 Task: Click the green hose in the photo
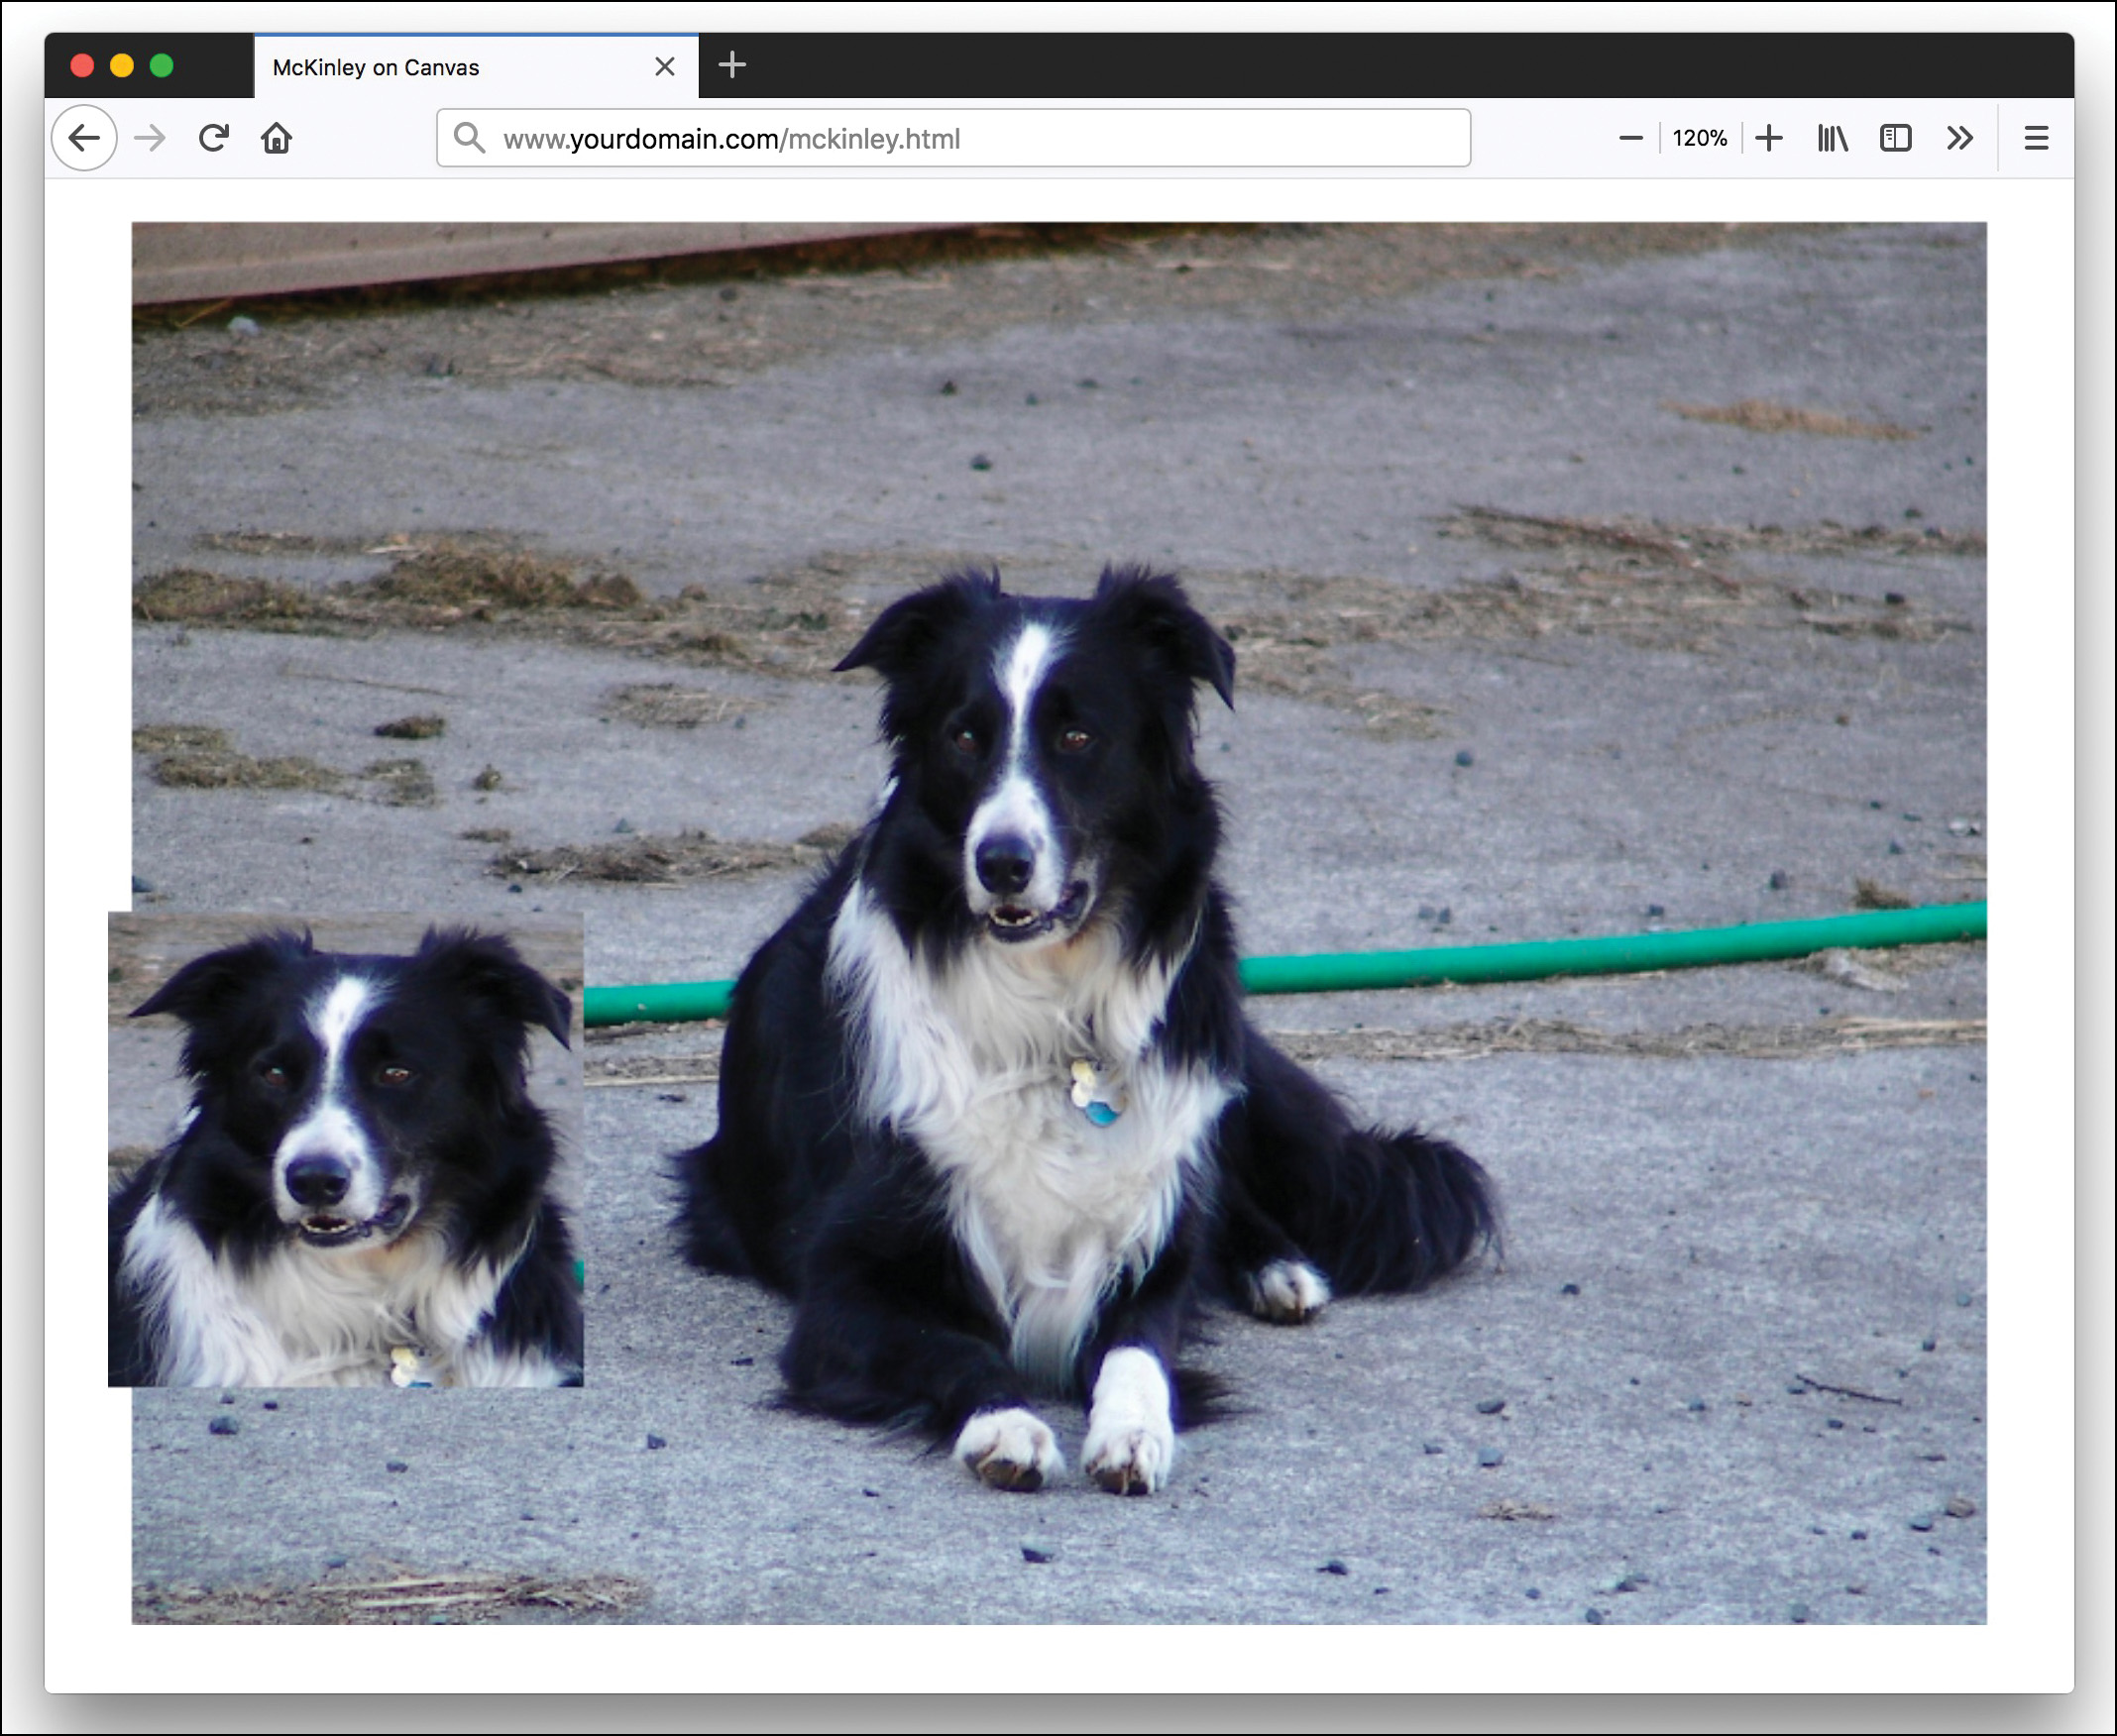click(x=1600, y=955)
